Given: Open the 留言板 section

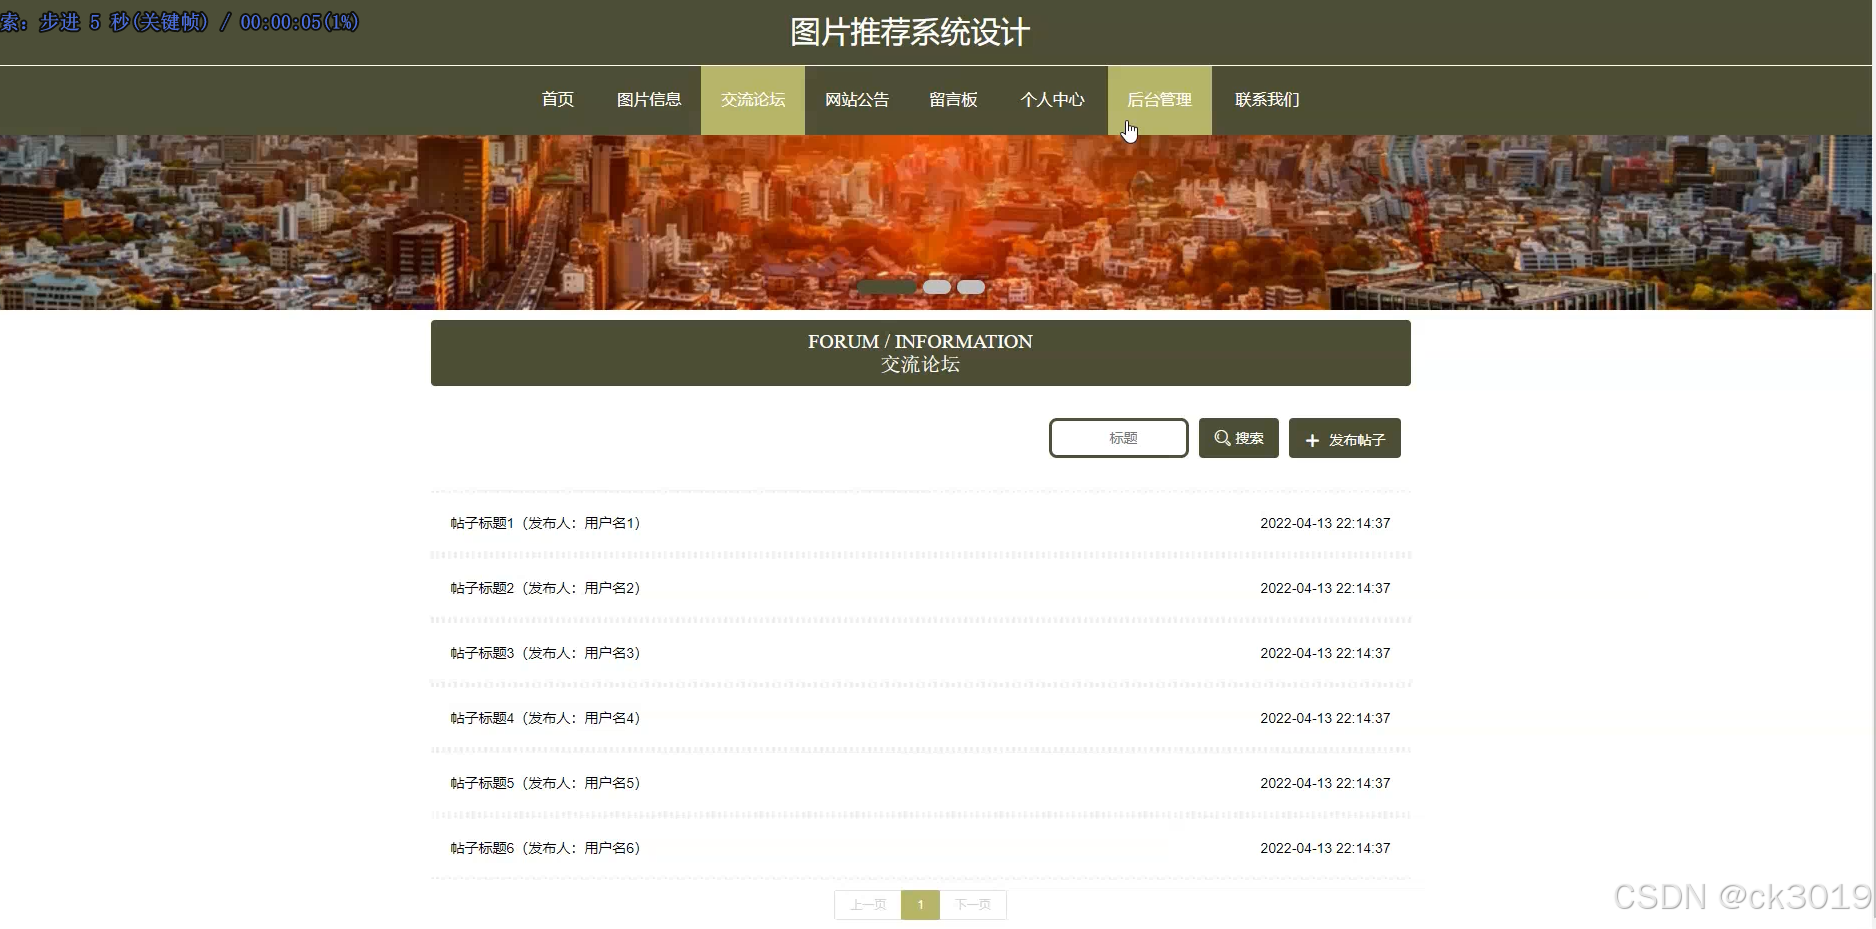Looking at the screenshot, I should [952, 99].
